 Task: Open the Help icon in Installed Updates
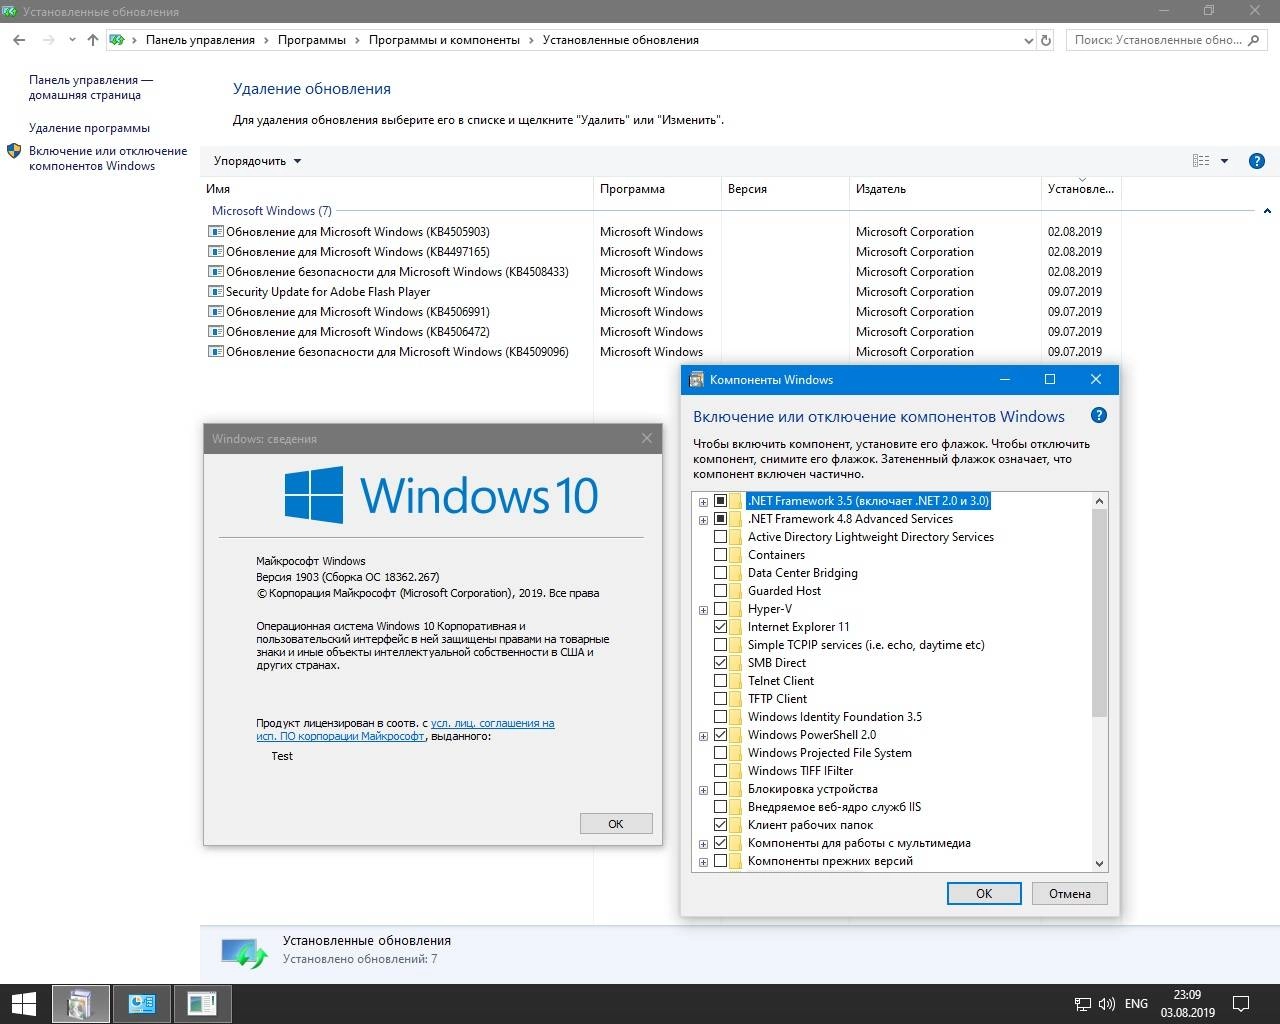pos(1257,161)
